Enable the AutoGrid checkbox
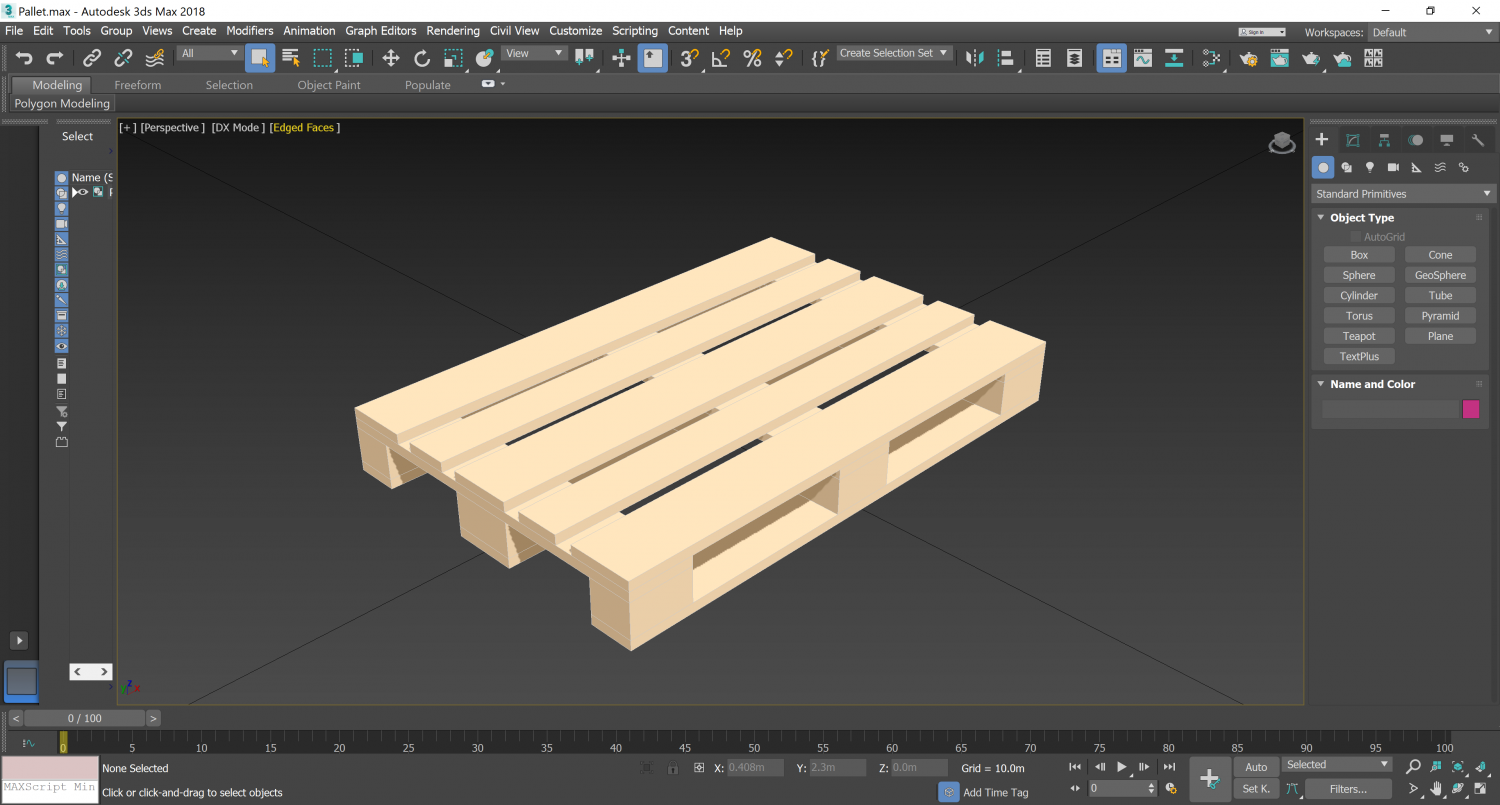This screenshot has width=1500, height=805. (1356, 236)
